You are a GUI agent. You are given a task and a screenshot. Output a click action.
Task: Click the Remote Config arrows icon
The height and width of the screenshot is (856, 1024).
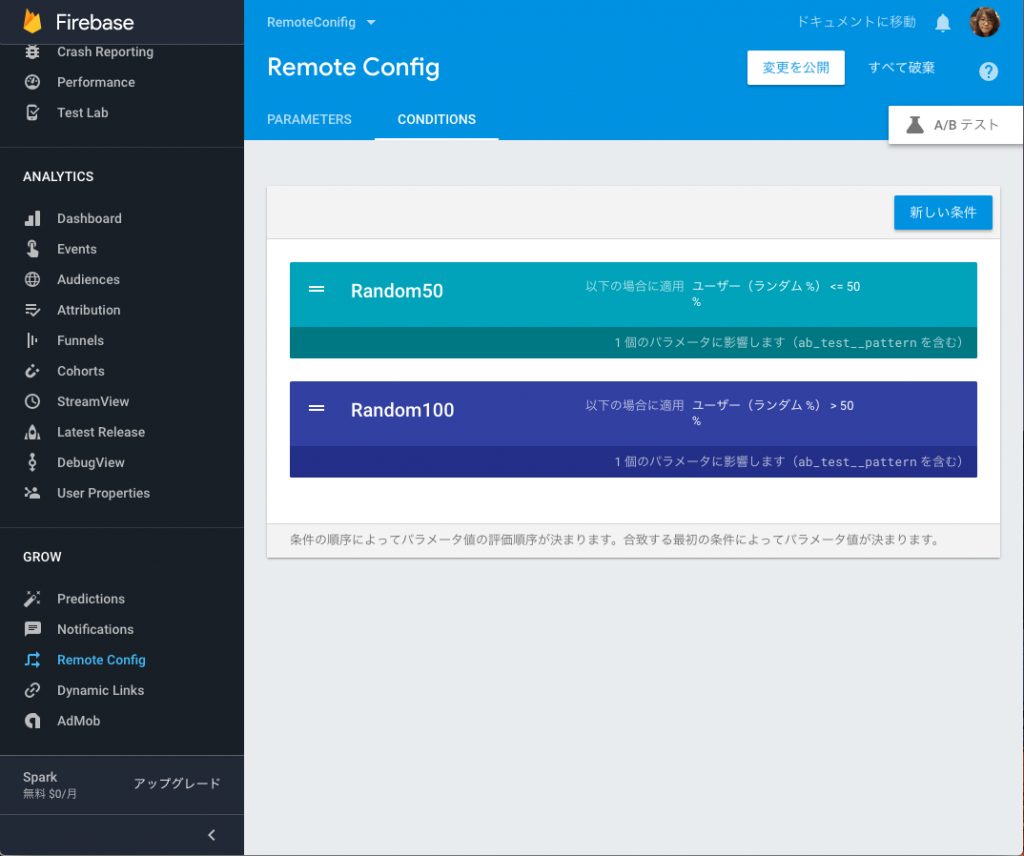click(32, 659)
